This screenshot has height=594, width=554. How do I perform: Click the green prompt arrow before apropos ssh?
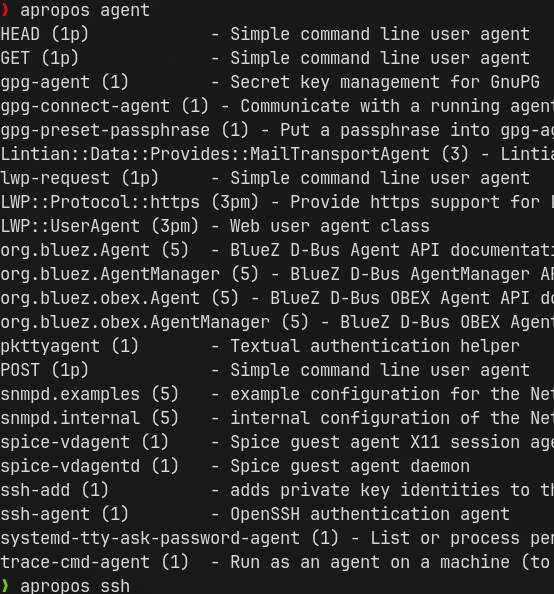5,586
